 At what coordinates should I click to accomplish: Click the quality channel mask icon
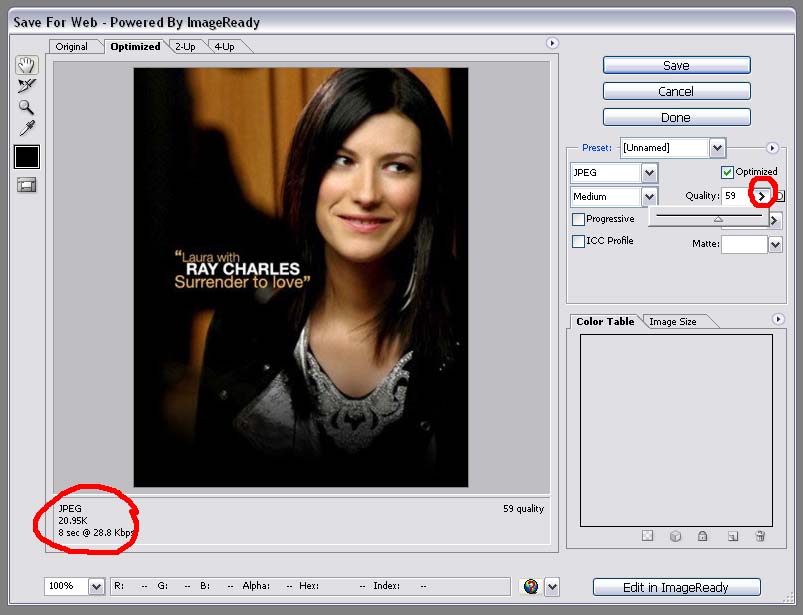click(779, 196)
